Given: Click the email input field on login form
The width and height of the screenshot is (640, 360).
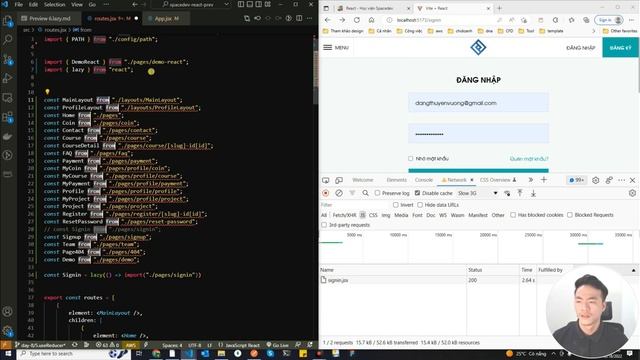Looking at the screenshot, I should point(478,103).
